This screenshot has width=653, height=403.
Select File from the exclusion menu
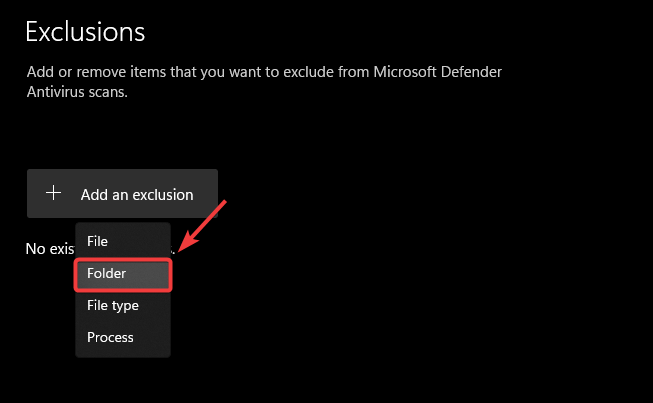97,241
